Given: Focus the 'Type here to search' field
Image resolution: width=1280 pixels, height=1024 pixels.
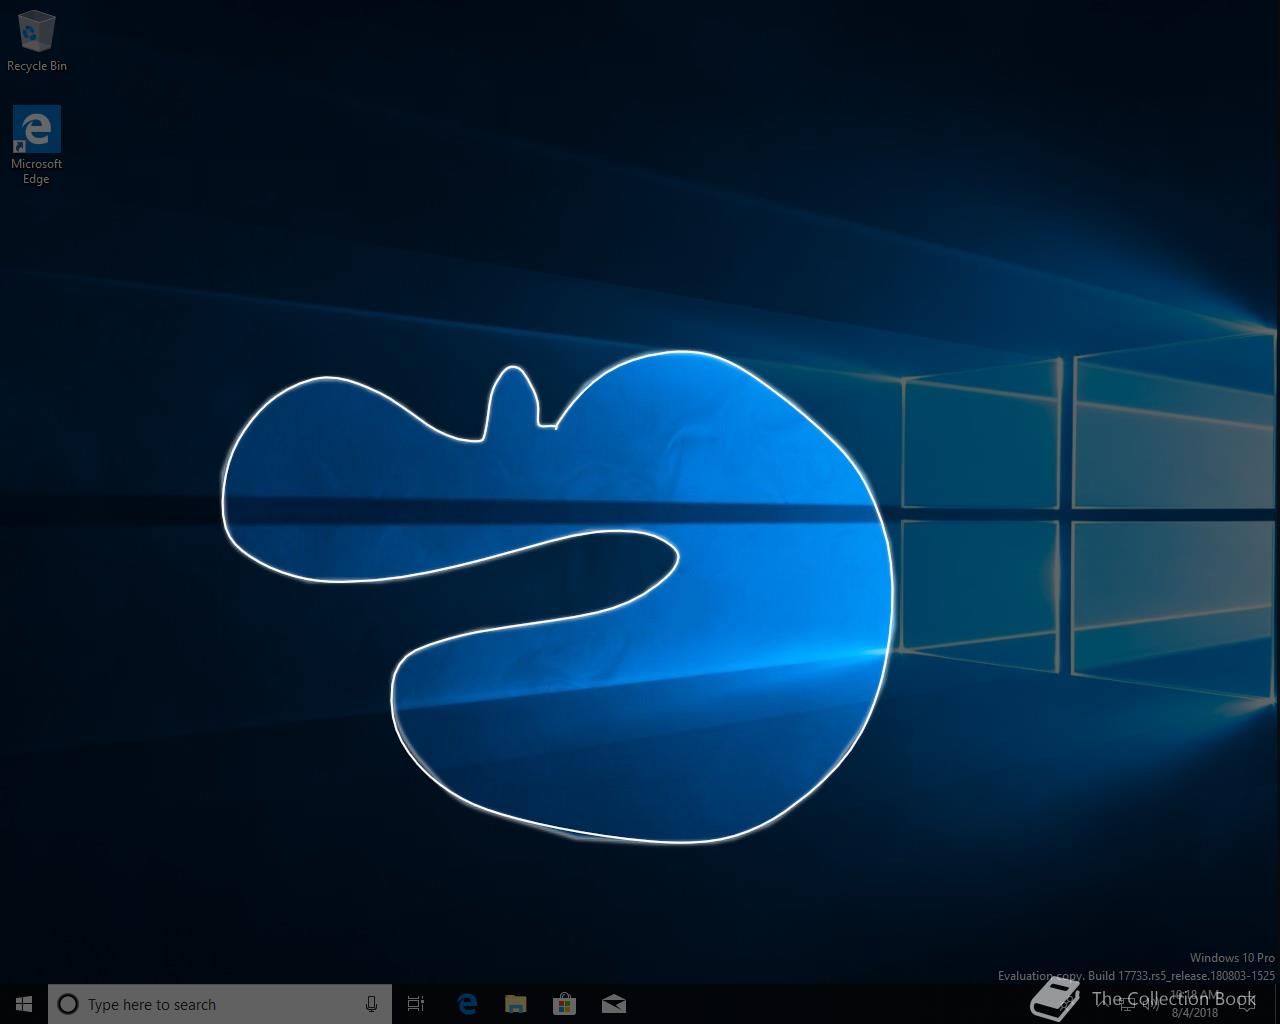Looking at the screenshot, I should point(220,1004).
